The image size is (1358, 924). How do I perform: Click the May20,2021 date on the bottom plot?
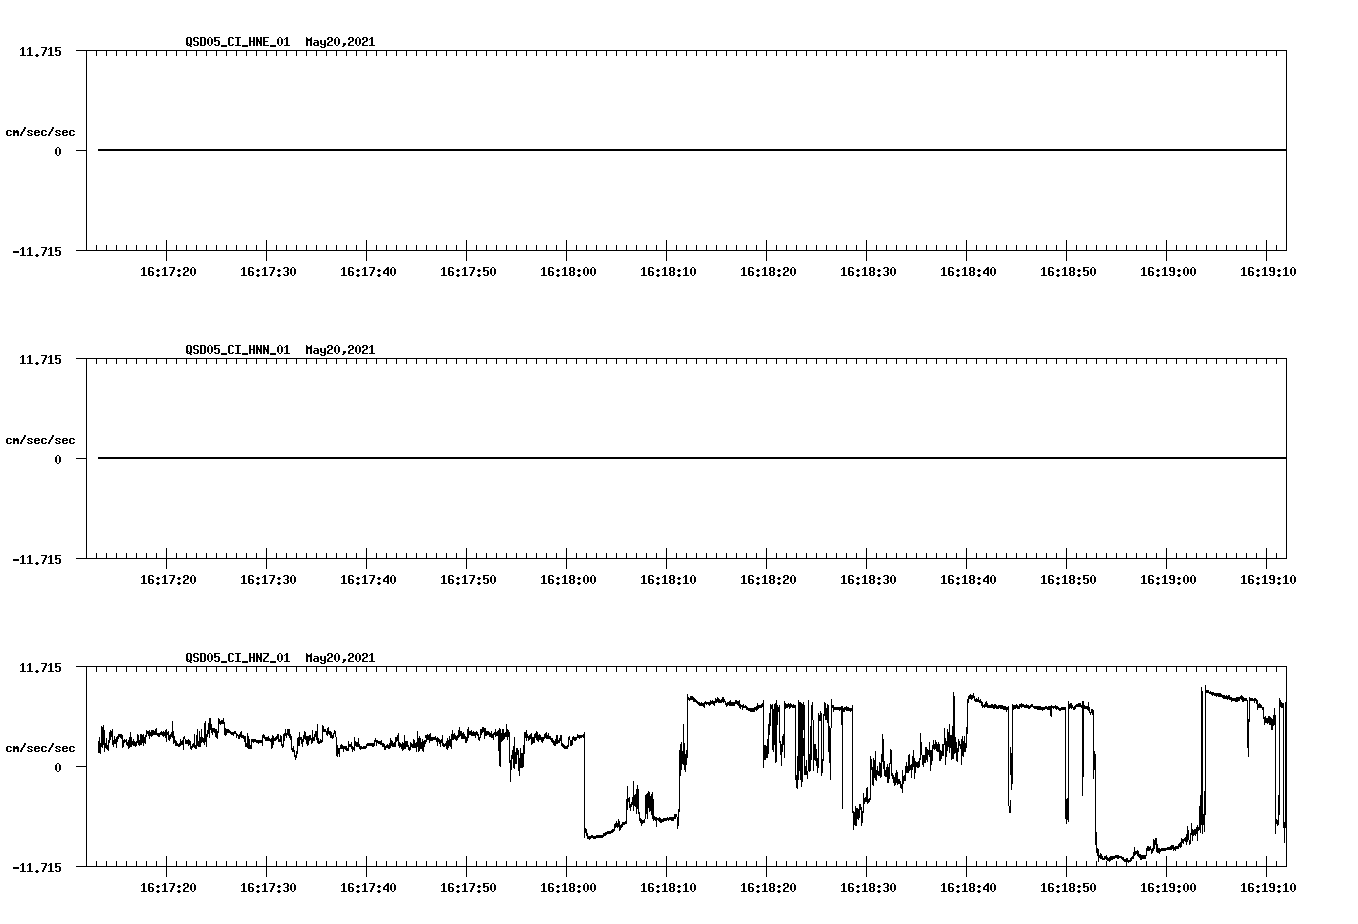(339, 658)
